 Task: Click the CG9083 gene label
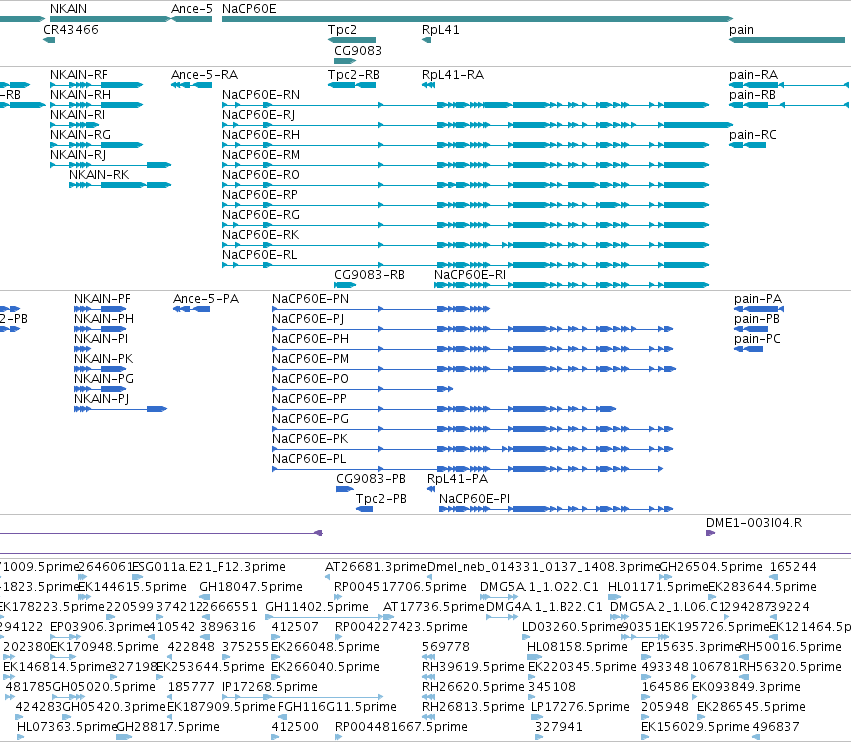(x=358, y=50)
